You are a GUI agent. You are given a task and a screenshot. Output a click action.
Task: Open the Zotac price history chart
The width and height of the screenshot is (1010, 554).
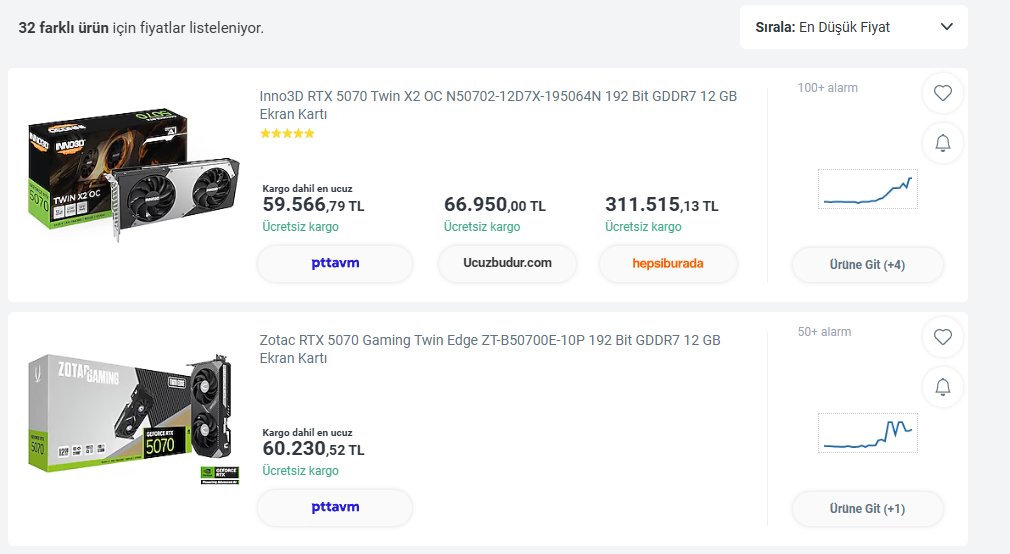point(868,433)
